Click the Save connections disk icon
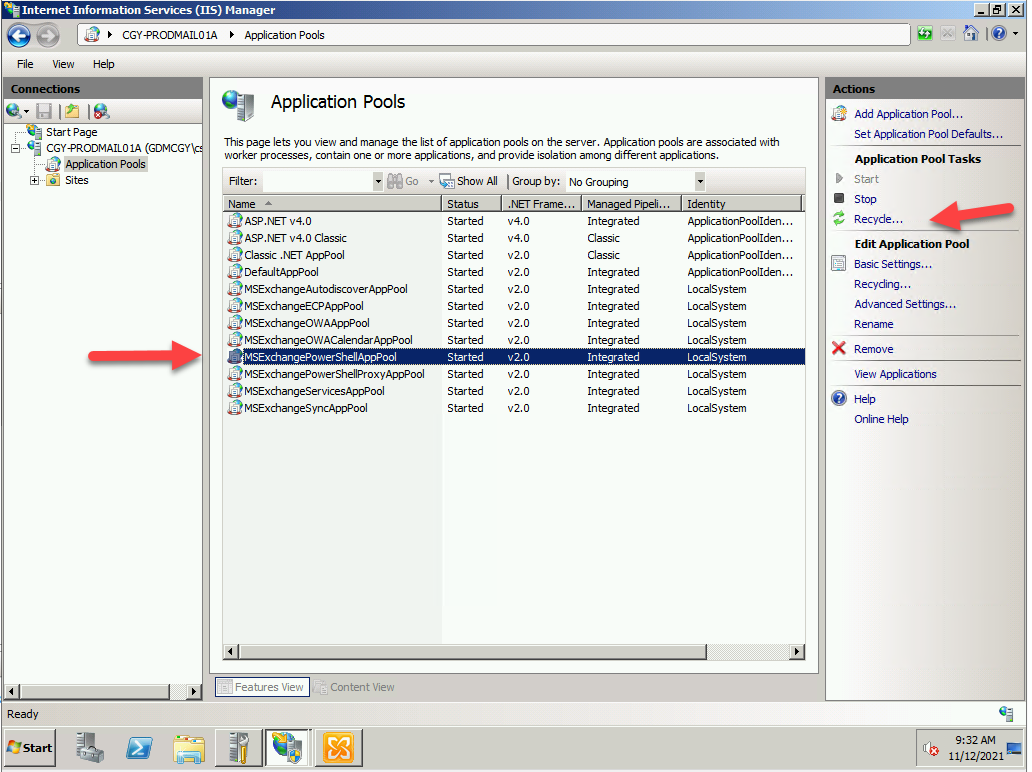The width and height of the screenshot is (1032, 772). coord(44,111)
